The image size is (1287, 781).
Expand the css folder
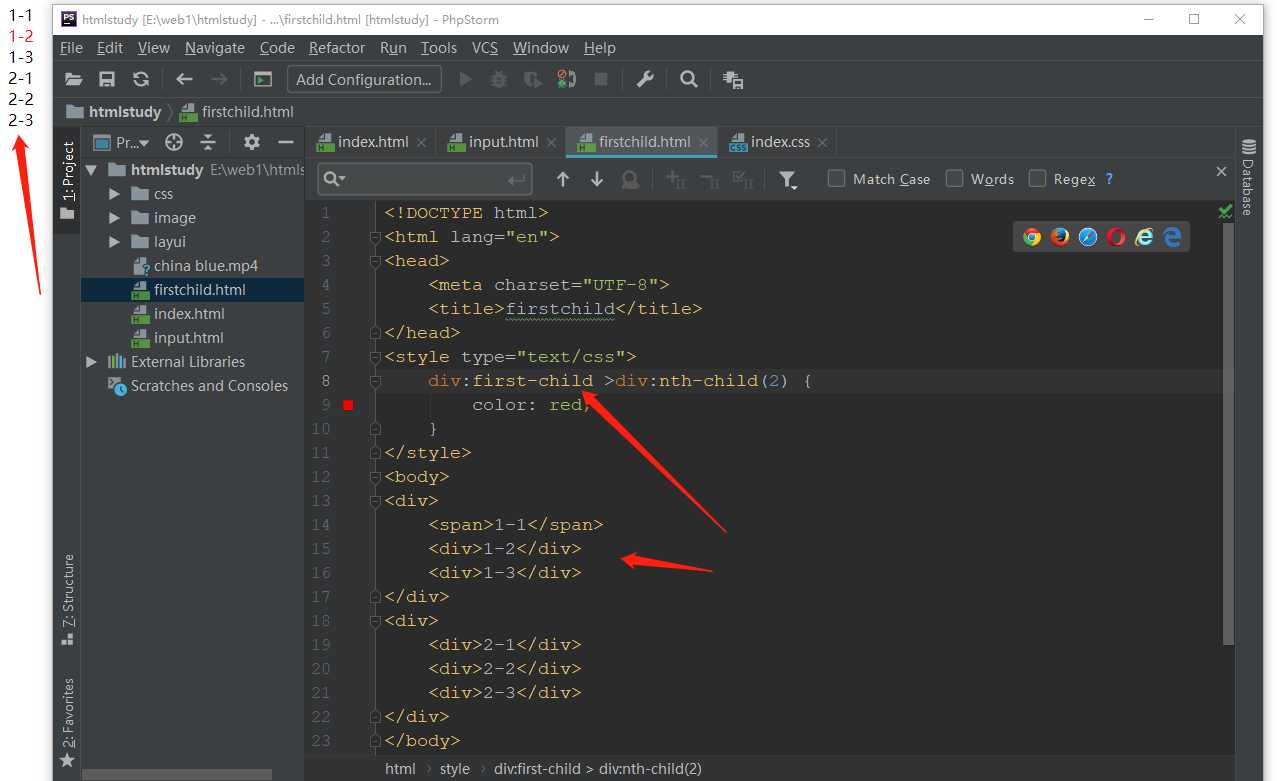(114, 194)
